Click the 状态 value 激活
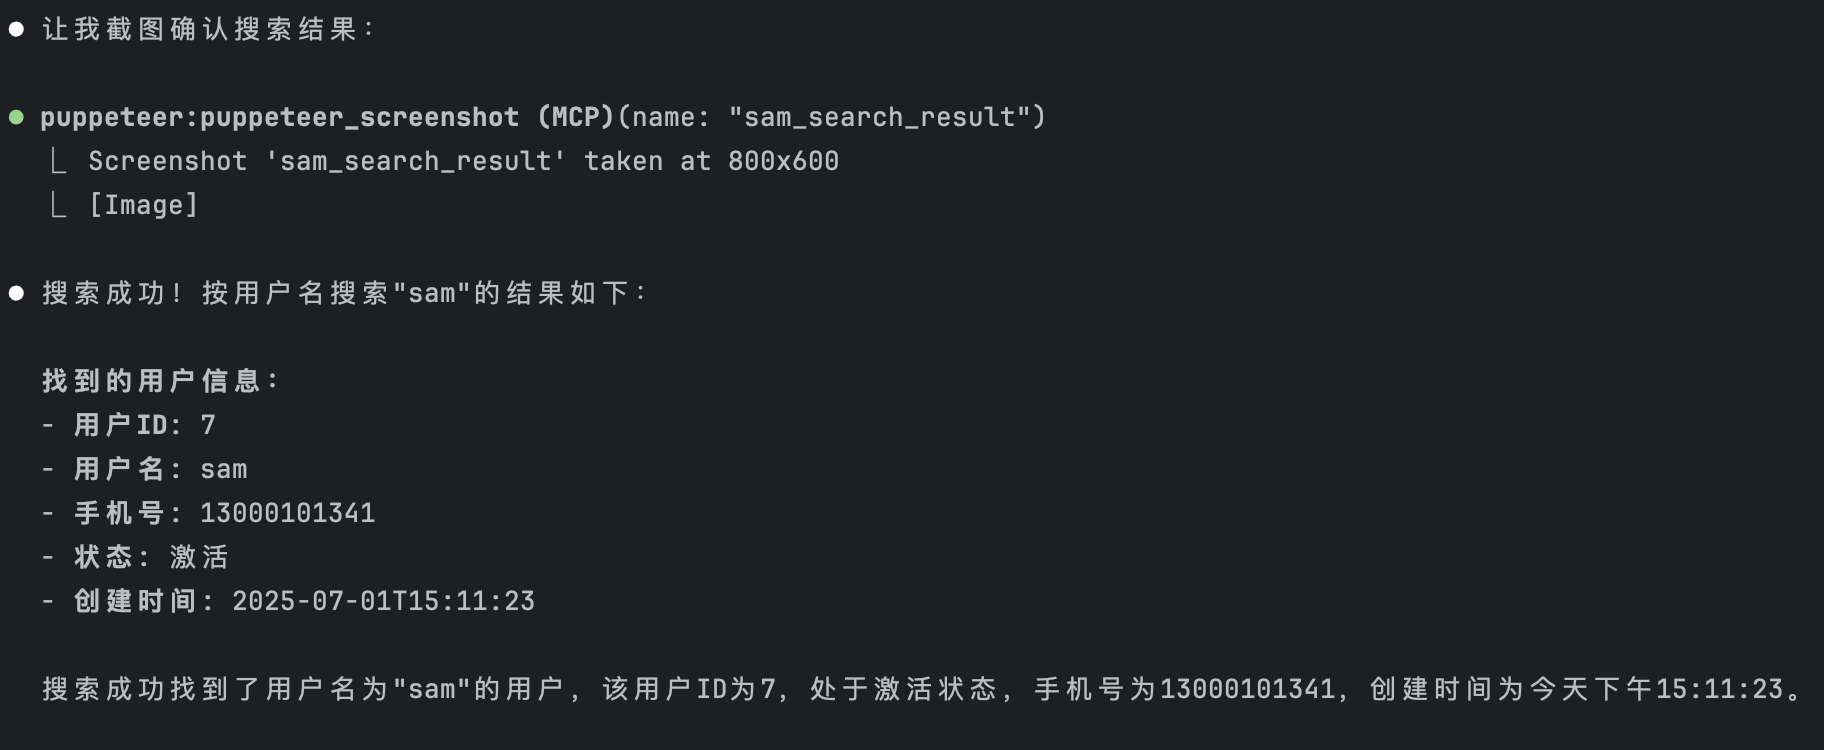The height and width of the screenshot is (750, 1824). click(200, 557)
